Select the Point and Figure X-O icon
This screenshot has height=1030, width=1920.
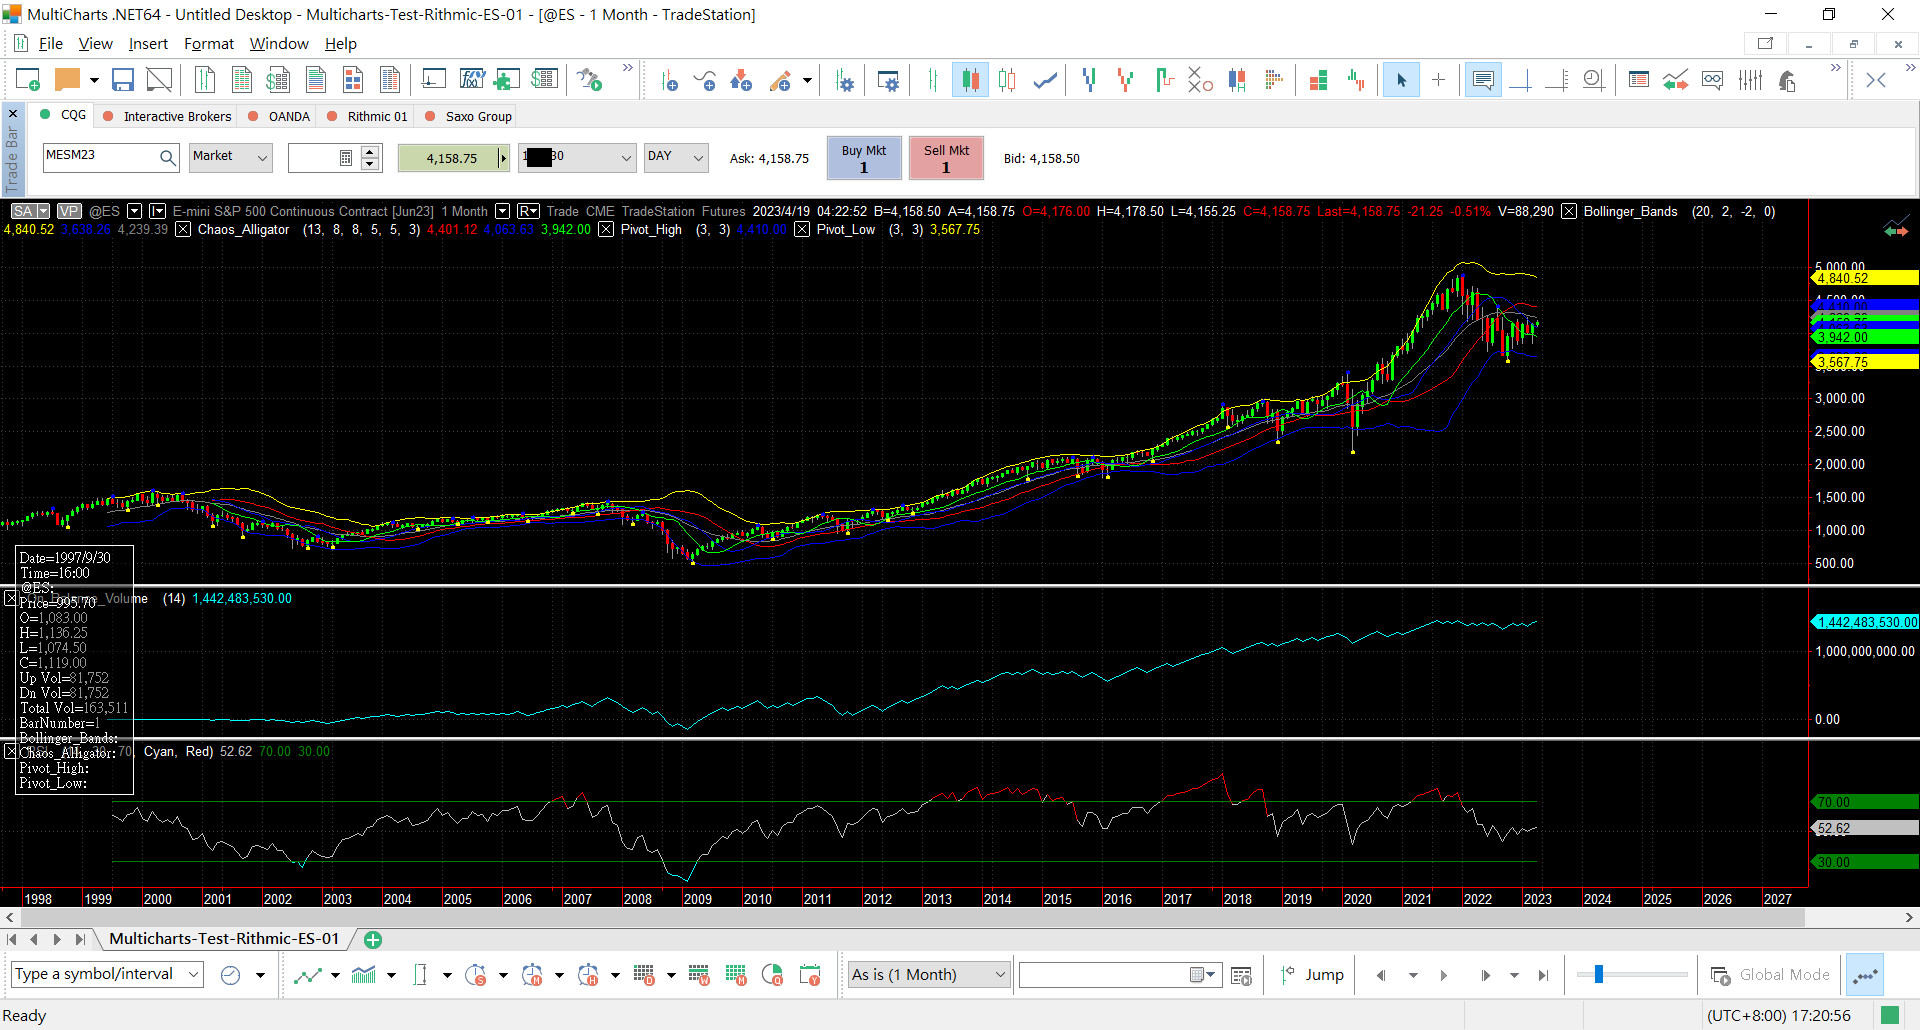coord(1200,80)
